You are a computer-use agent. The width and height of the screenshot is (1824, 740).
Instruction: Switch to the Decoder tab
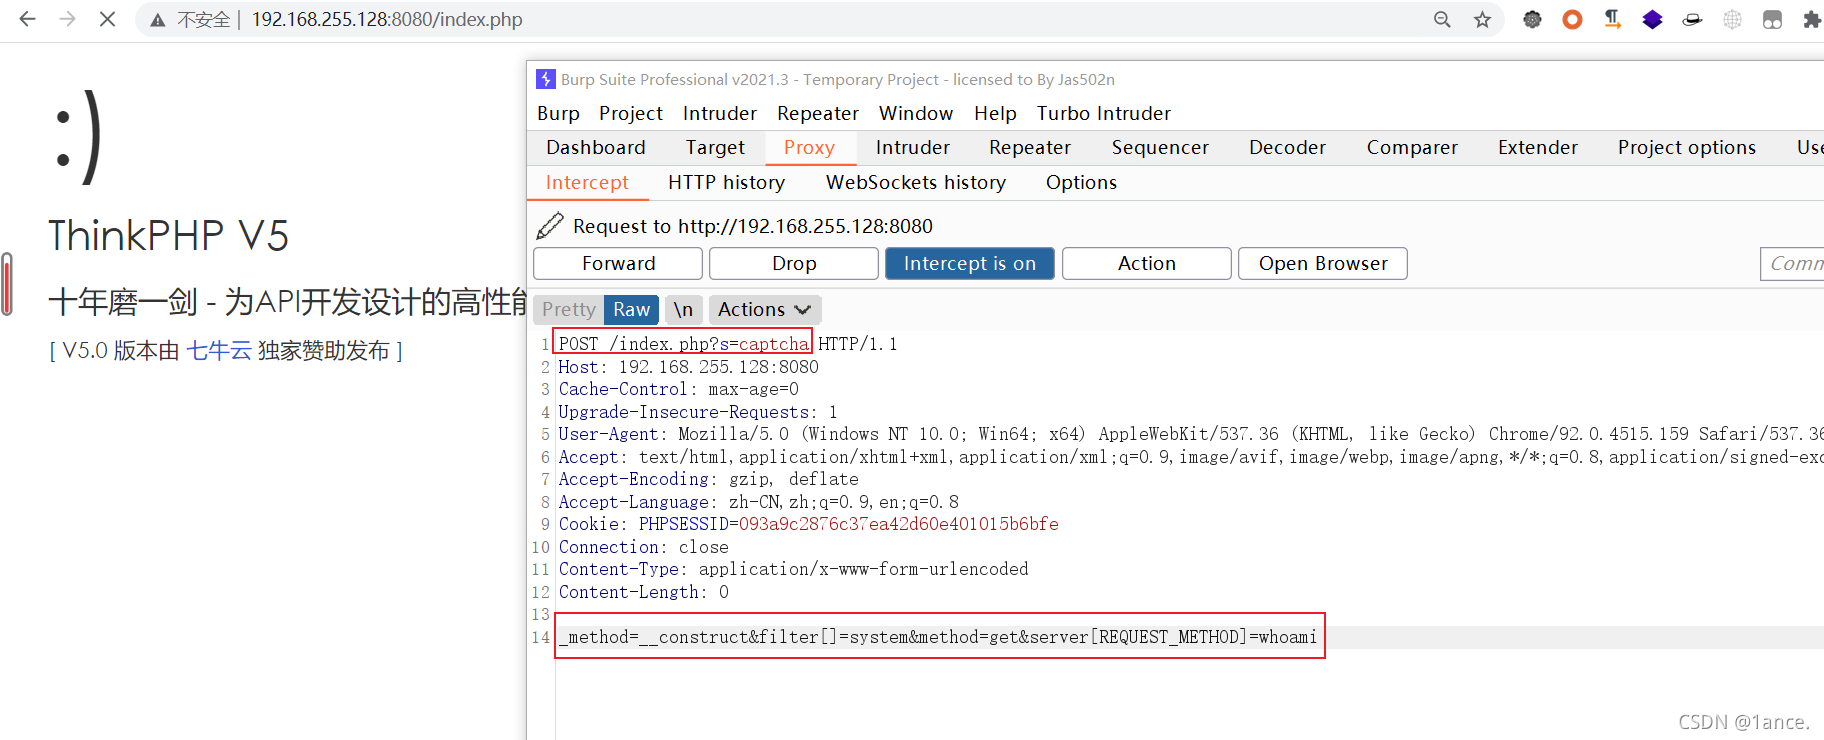(x=1287, y=147)
